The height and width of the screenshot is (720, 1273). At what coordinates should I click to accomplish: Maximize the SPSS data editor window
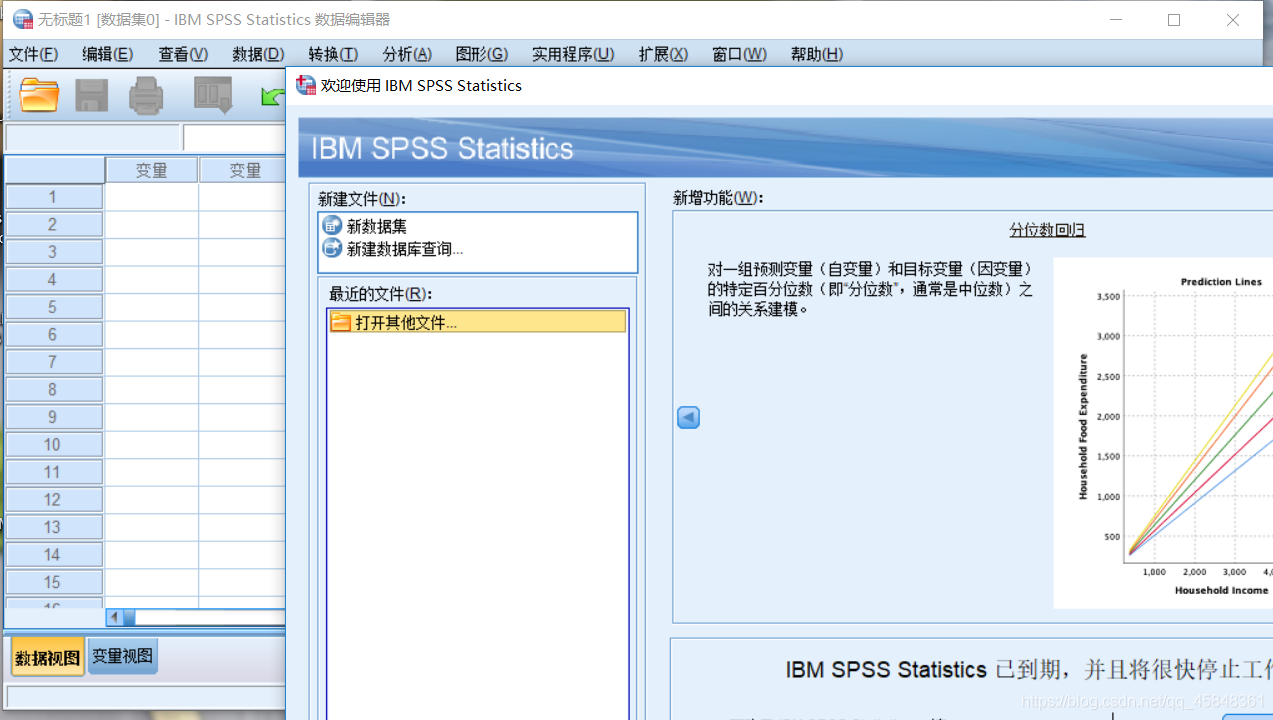pos(1174,20)
